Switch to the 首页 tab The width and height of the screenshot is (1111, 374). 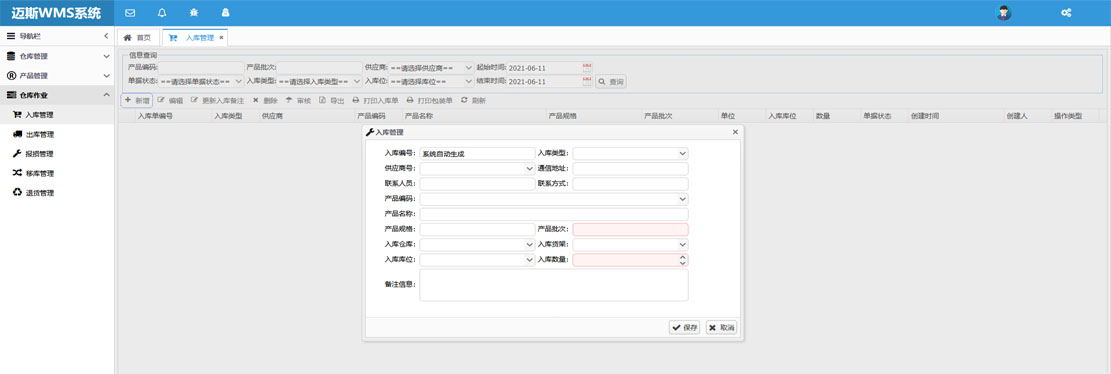coord(137,38)
